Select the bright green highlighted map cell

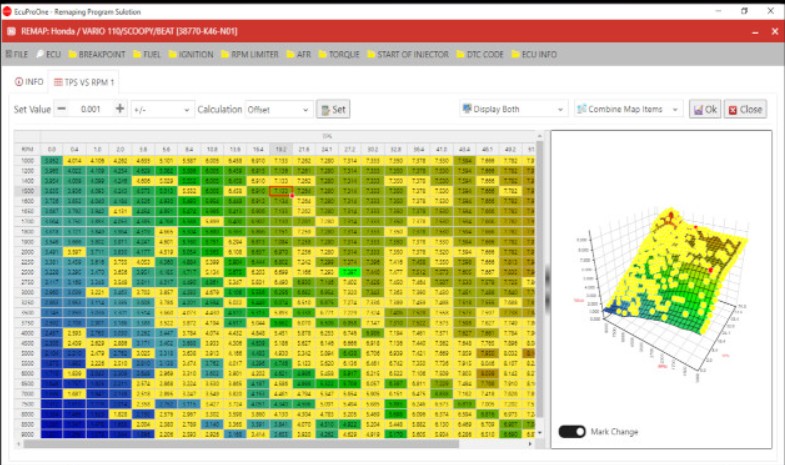(x=349, y=272)
